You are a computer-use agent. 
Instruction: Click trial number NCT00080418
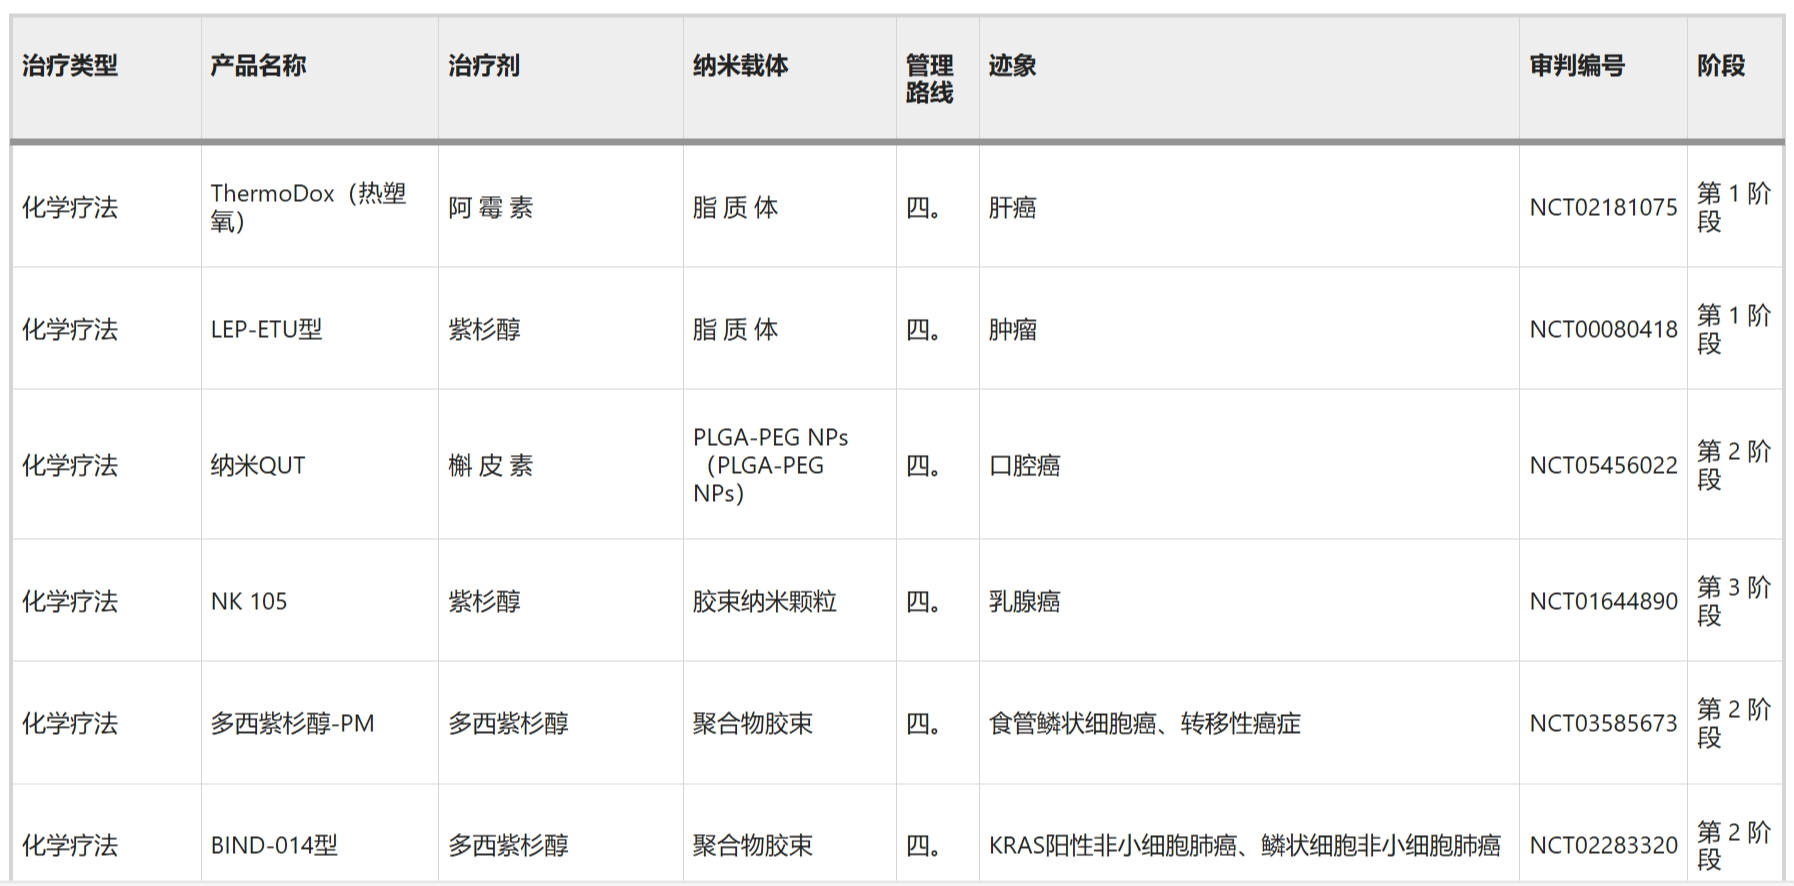click(1603, 329)
